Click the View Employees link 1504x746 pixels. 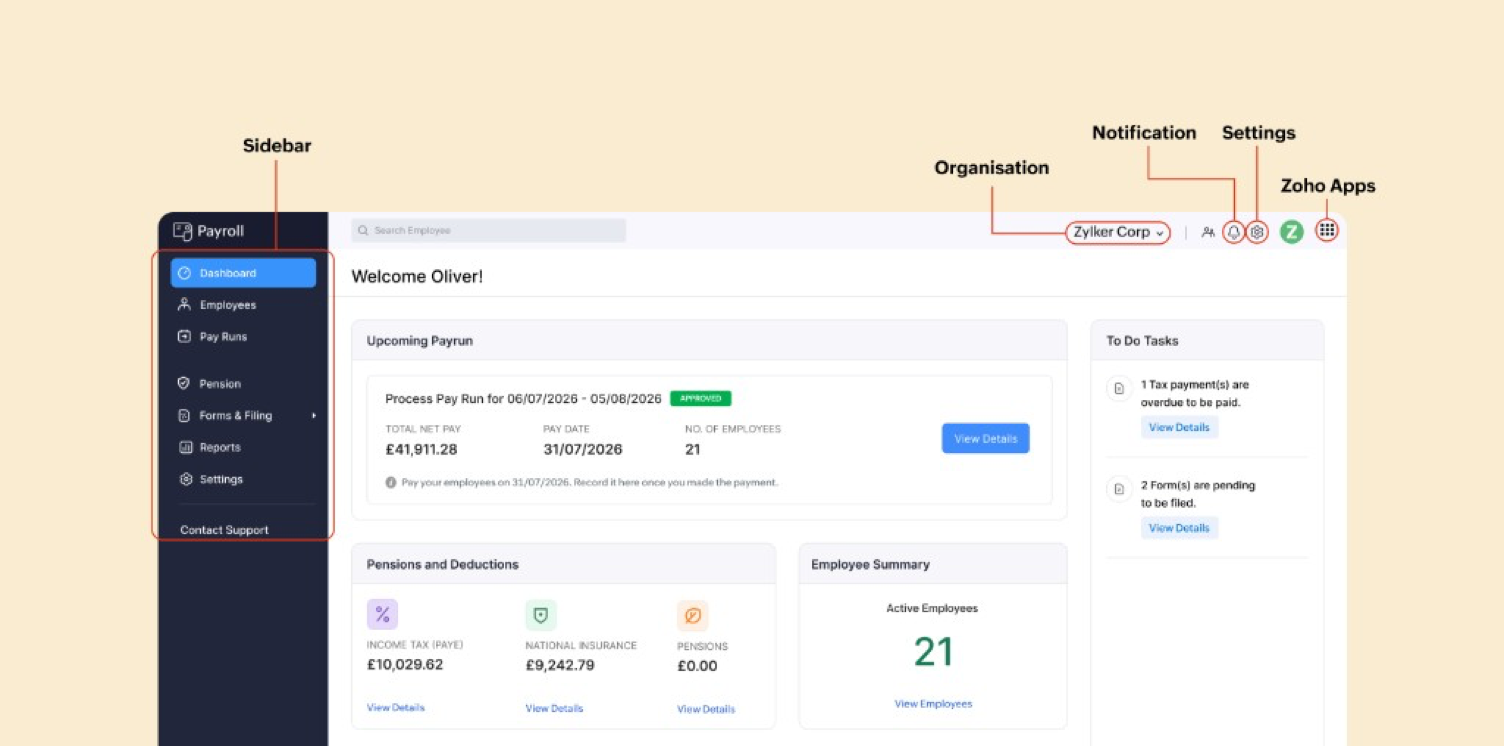933,704
